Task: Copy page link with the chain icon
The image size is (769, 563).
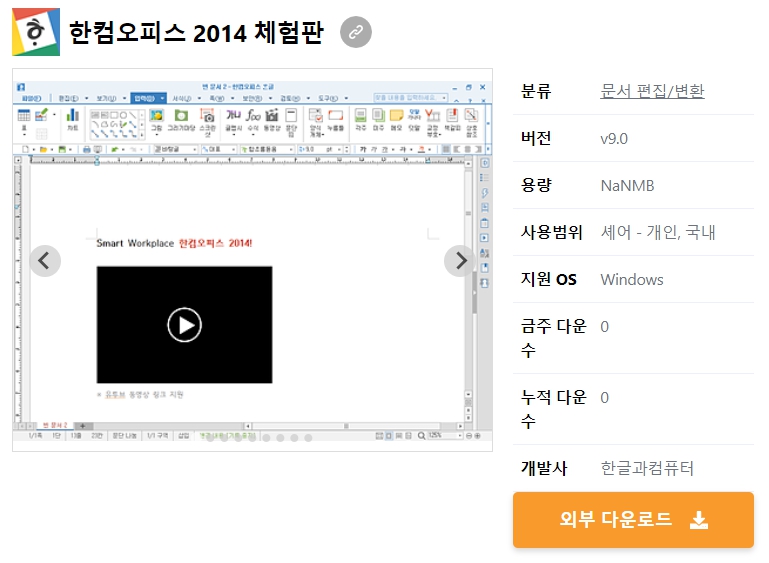Action: click(356, 32)
